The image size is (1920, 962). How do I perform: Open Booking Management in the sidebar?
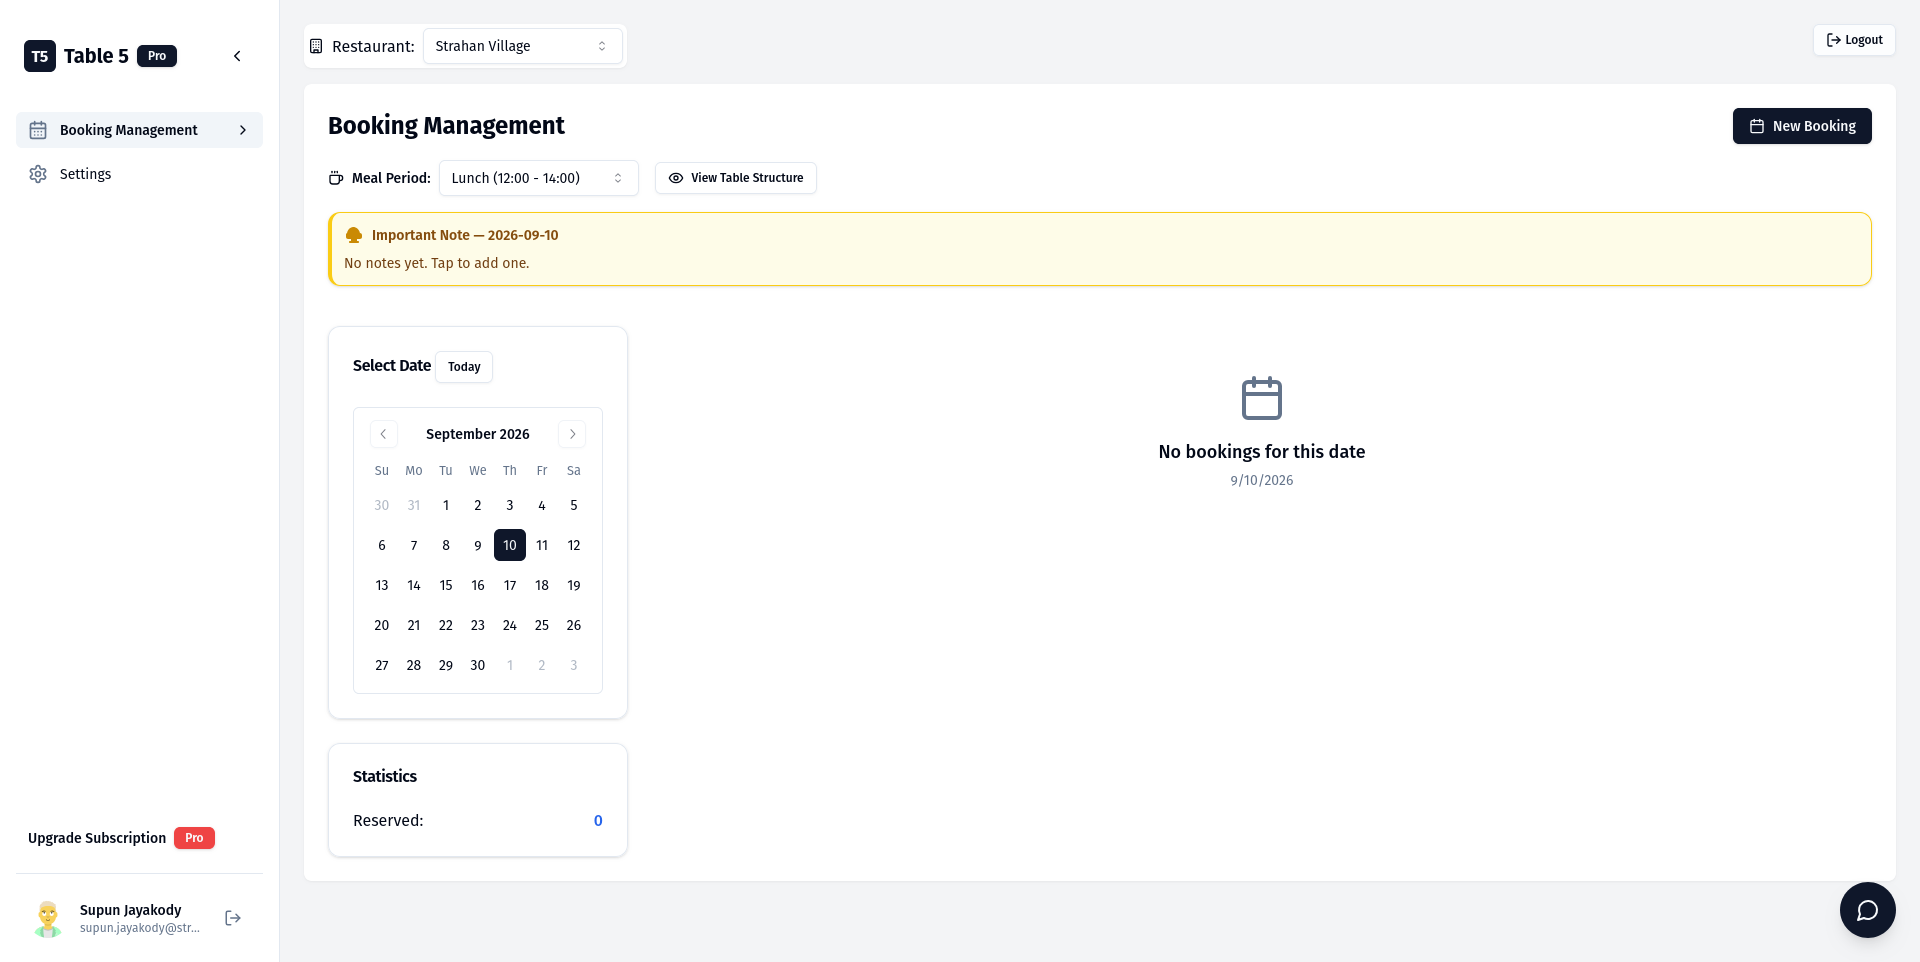(x=139, y=130)
